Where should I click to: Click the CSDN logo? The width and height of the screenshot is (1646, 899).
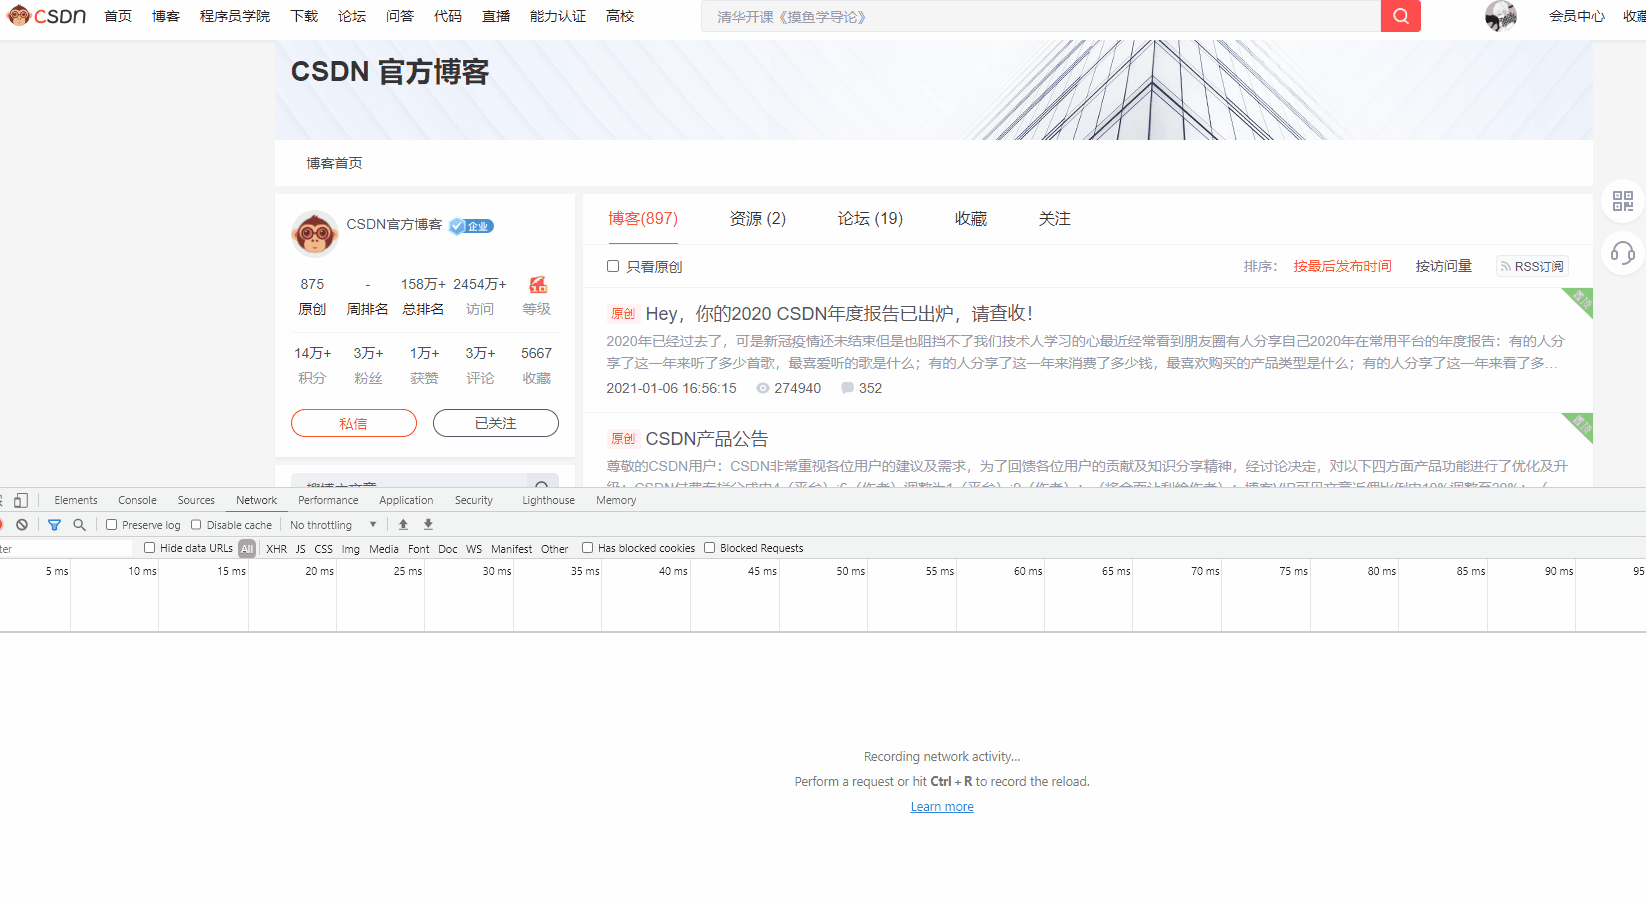47,16
